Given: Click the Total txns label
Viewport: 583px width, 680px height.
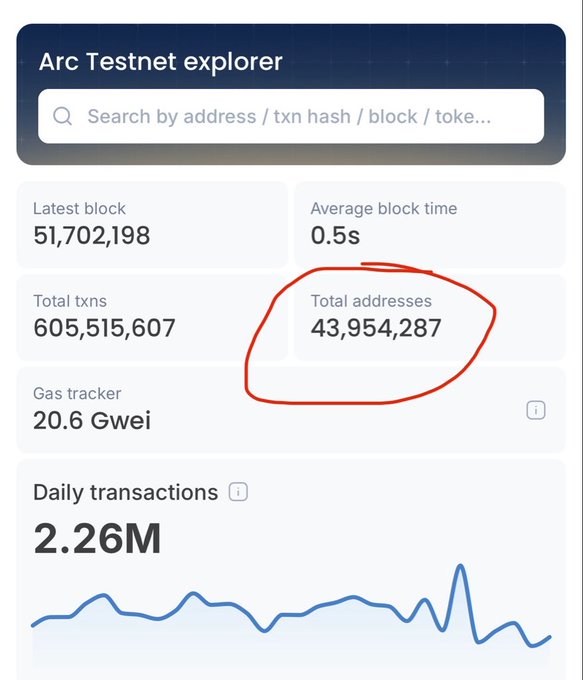Looking at the screenshot, I should (x=70, y=301).
